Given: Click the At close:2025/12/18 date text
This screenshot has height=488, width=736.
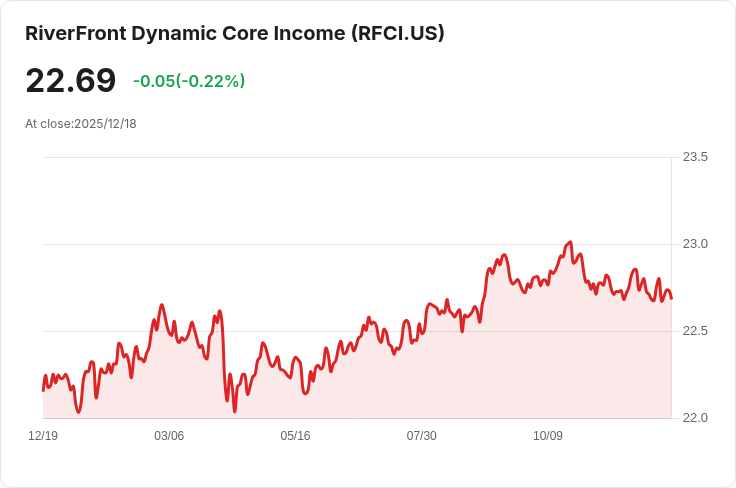Looking at the screenshot, I should click(x=81, y=124).
